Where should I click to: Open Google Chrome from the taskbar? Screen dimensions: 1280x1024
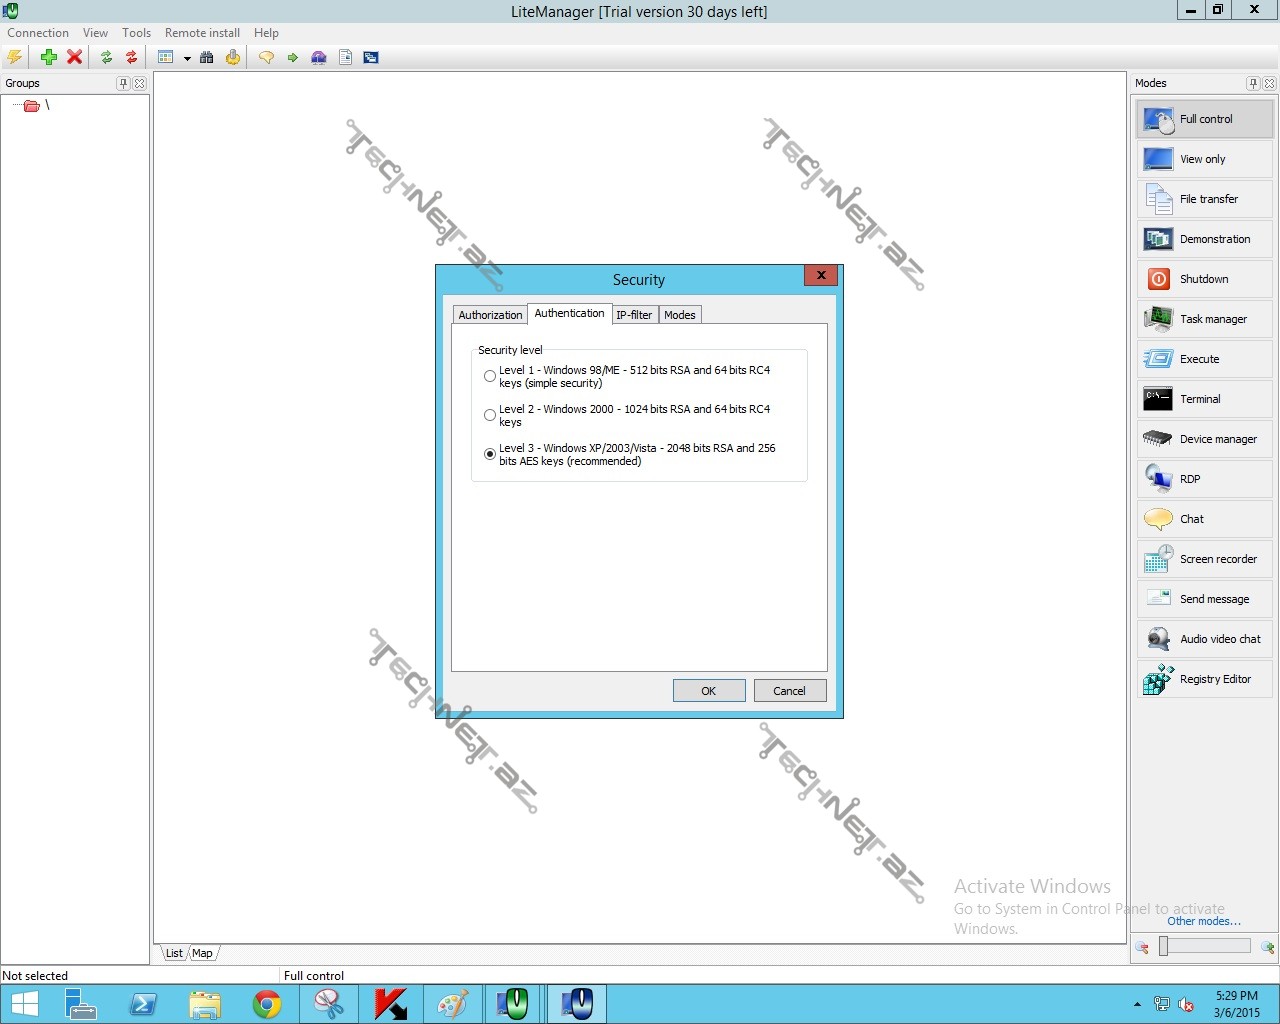point(267,1004)
